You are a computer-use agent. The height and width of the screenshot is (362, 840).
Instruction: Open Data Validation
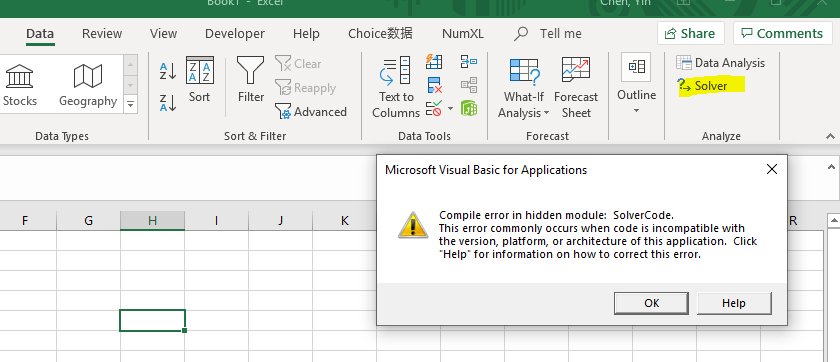(434, 109)
